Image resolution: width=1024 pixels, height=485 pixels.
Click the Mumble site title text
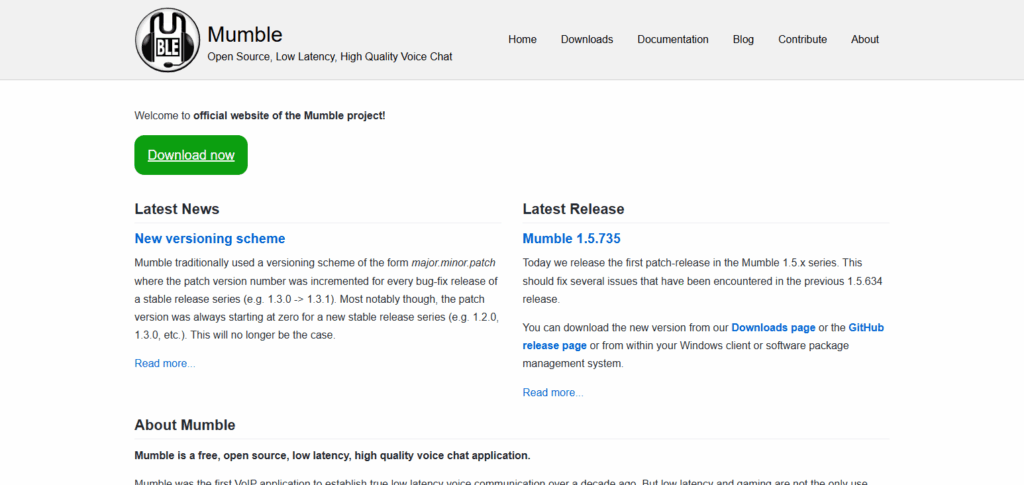coord(244,34)
